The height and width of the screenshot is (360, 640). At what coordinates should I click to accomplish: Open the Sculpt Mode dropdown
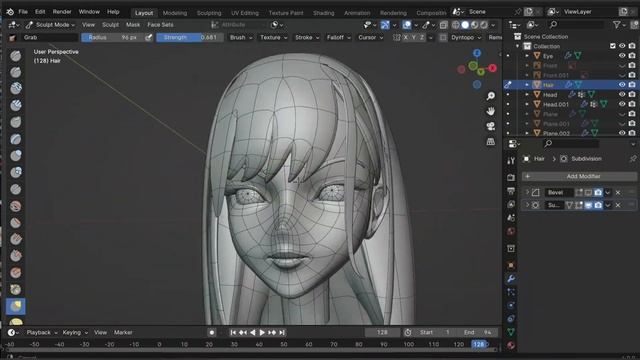pyautogui.click(x=50, y=25)
